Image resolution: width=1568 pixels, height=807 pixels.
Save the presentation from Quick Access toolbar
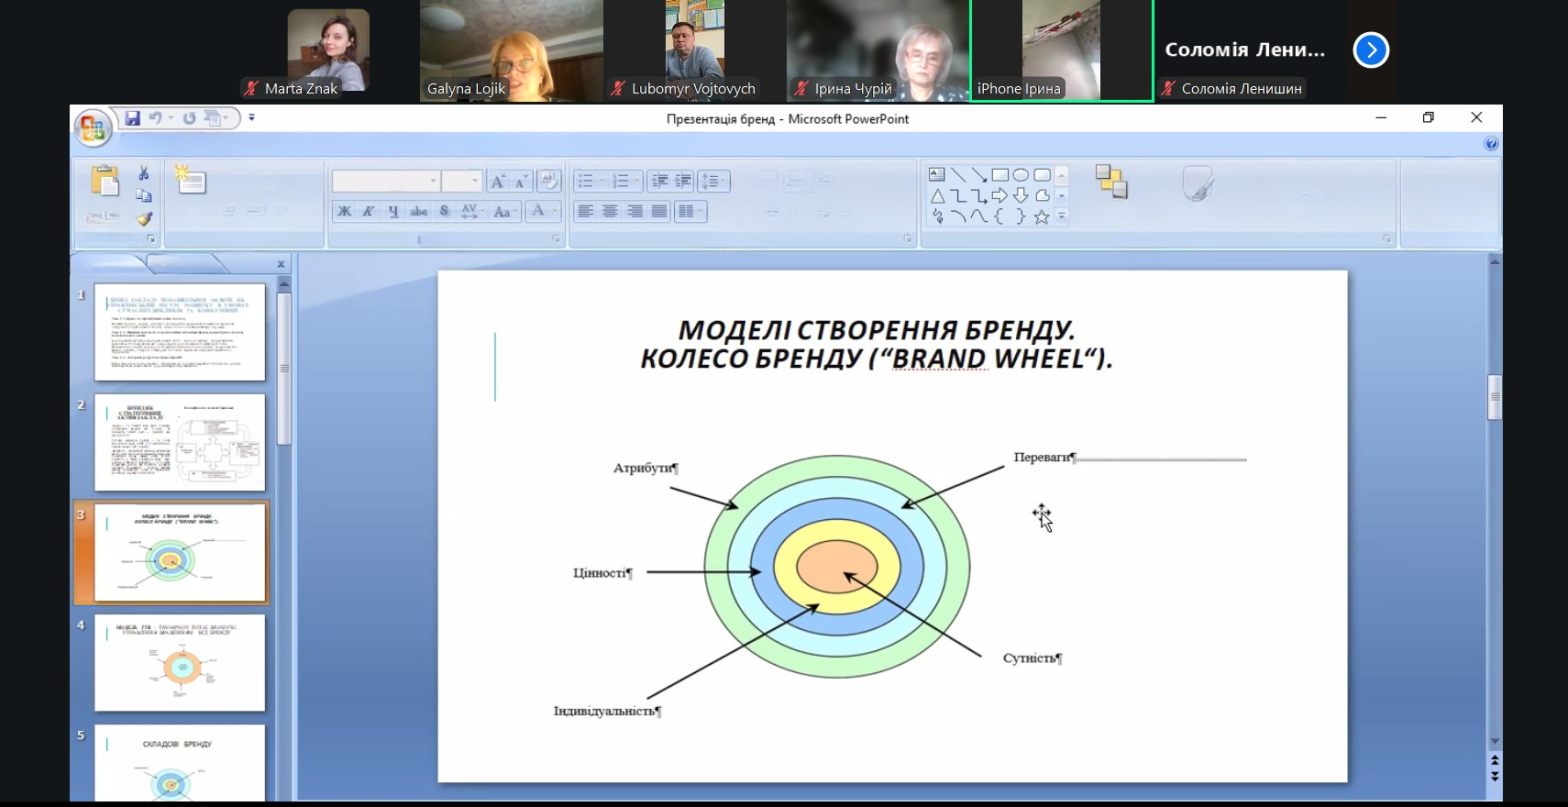pyautogui.click(x=132, y=118)
